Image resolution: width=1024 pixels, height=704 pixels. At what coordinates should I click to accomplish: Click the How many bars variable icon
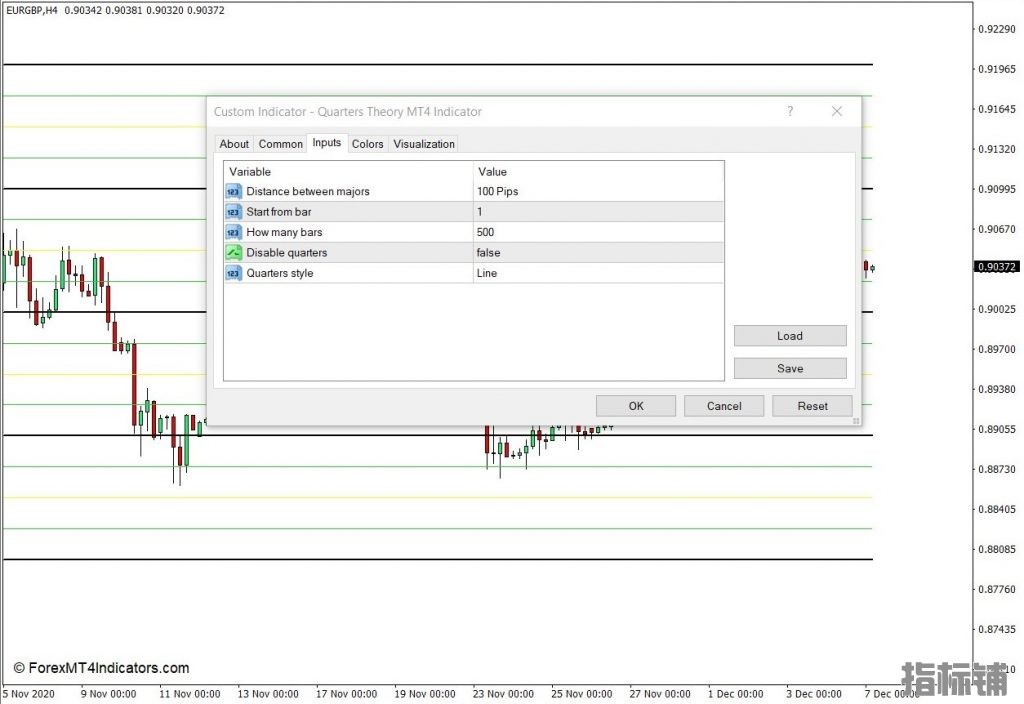point(233,232)
